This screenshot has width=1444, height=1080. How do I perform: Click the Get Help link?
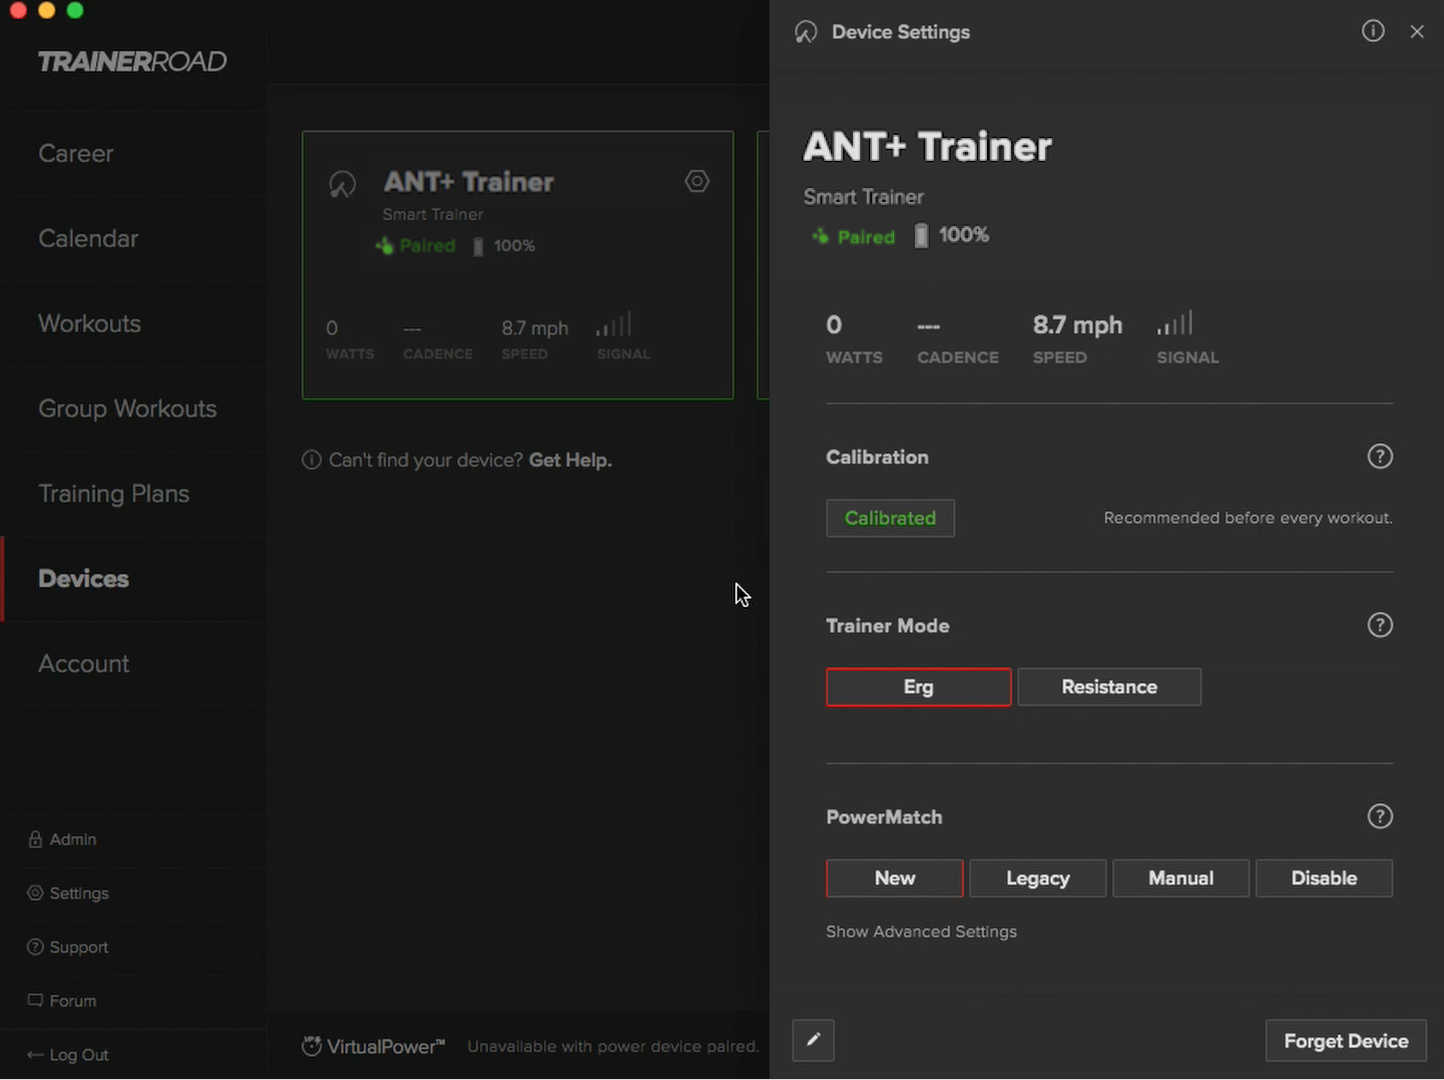(570, 460)
